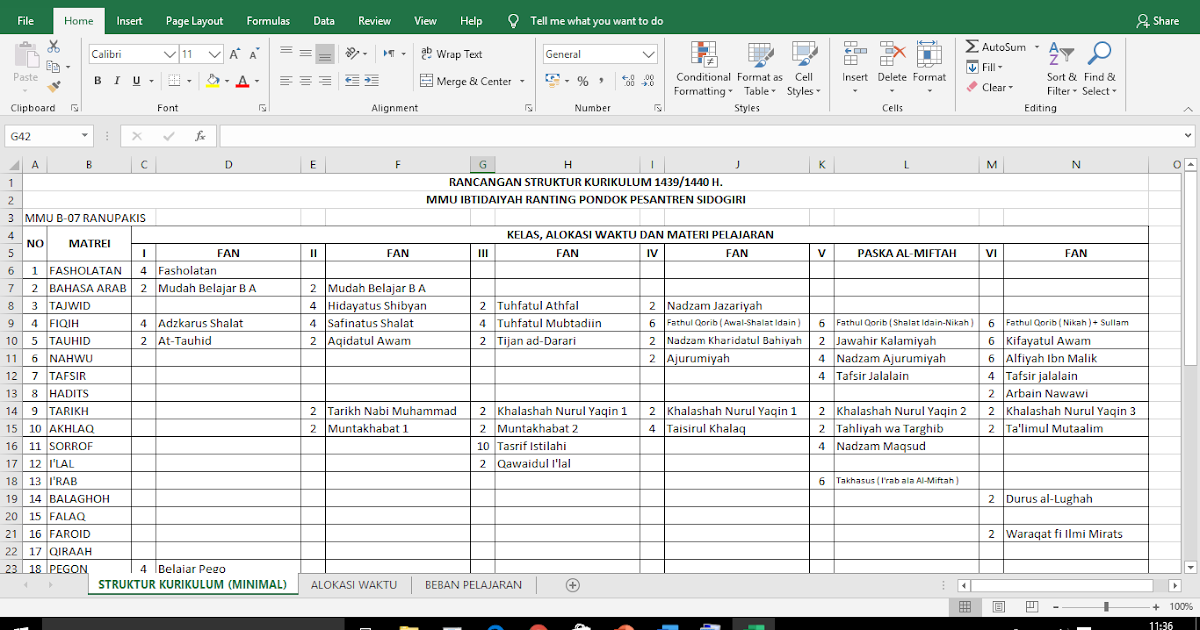Image resolution: width=1200 pixels, height=630 pixels.
Task: Open the fill color dropdown arrow
Action: (x=227, y=79)
